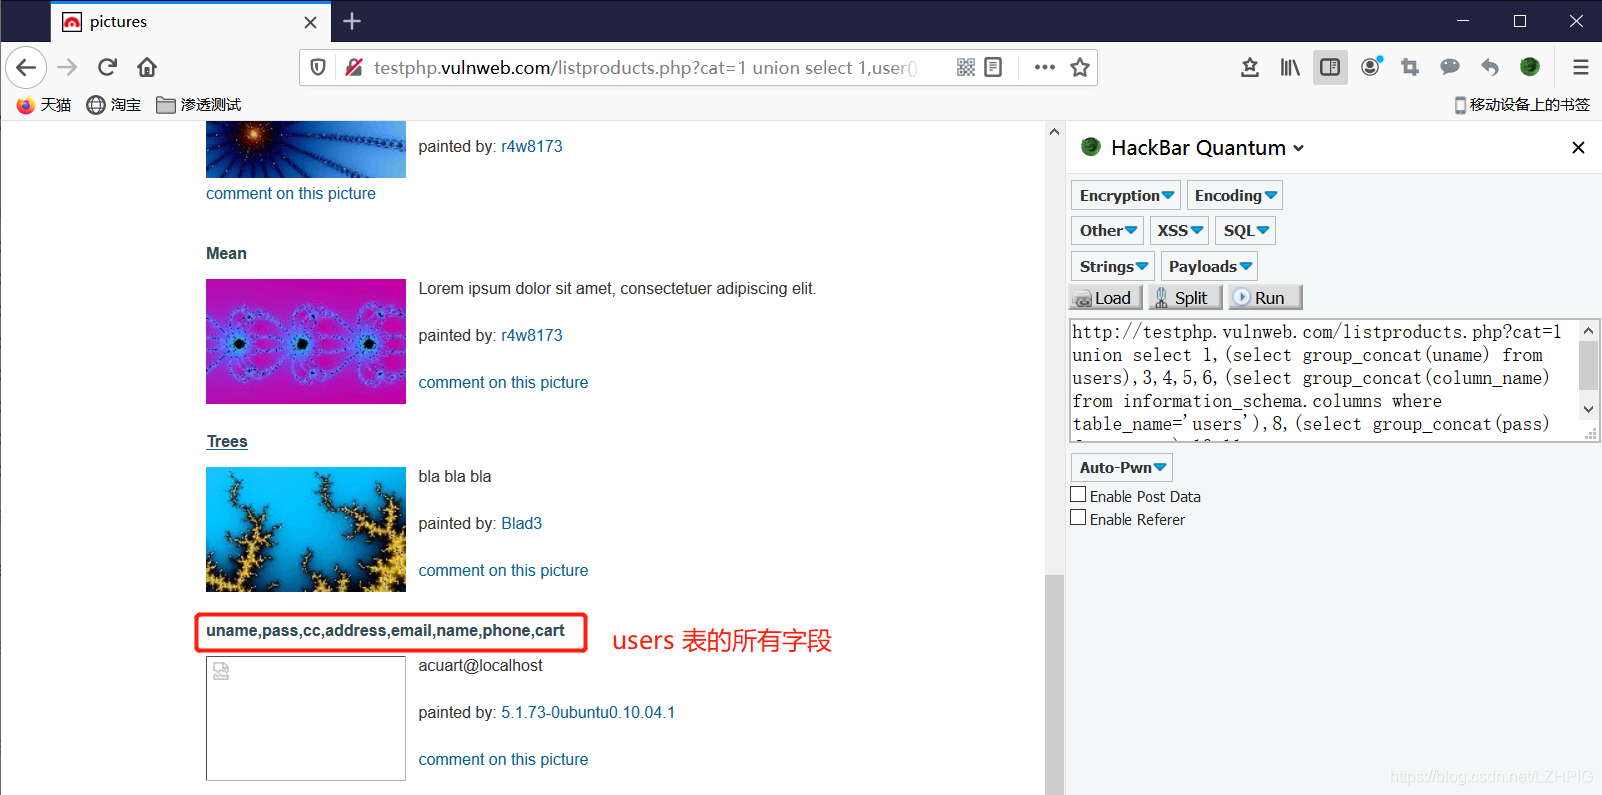
Task: Show insecure connection site info
Action: [x=353, y=67]
